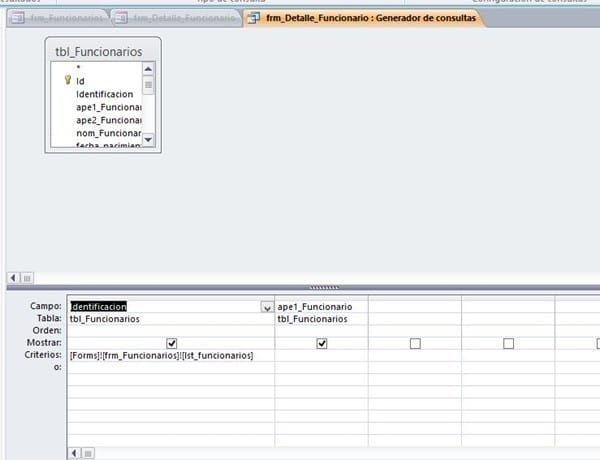
Task: Click the tbl_Funcionarios table title bar
Action: [x=103, y=51]
